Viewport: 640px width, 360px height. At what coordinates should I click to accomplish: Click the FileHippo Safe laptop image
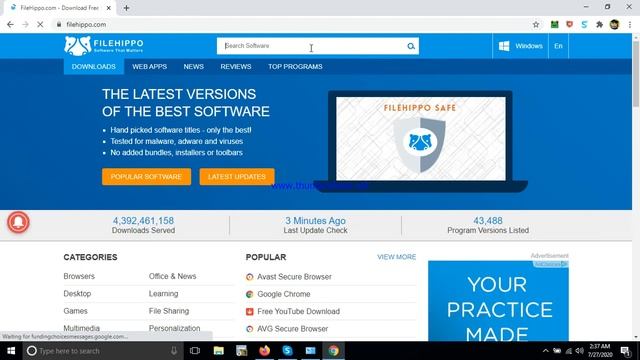coord(420,142)
